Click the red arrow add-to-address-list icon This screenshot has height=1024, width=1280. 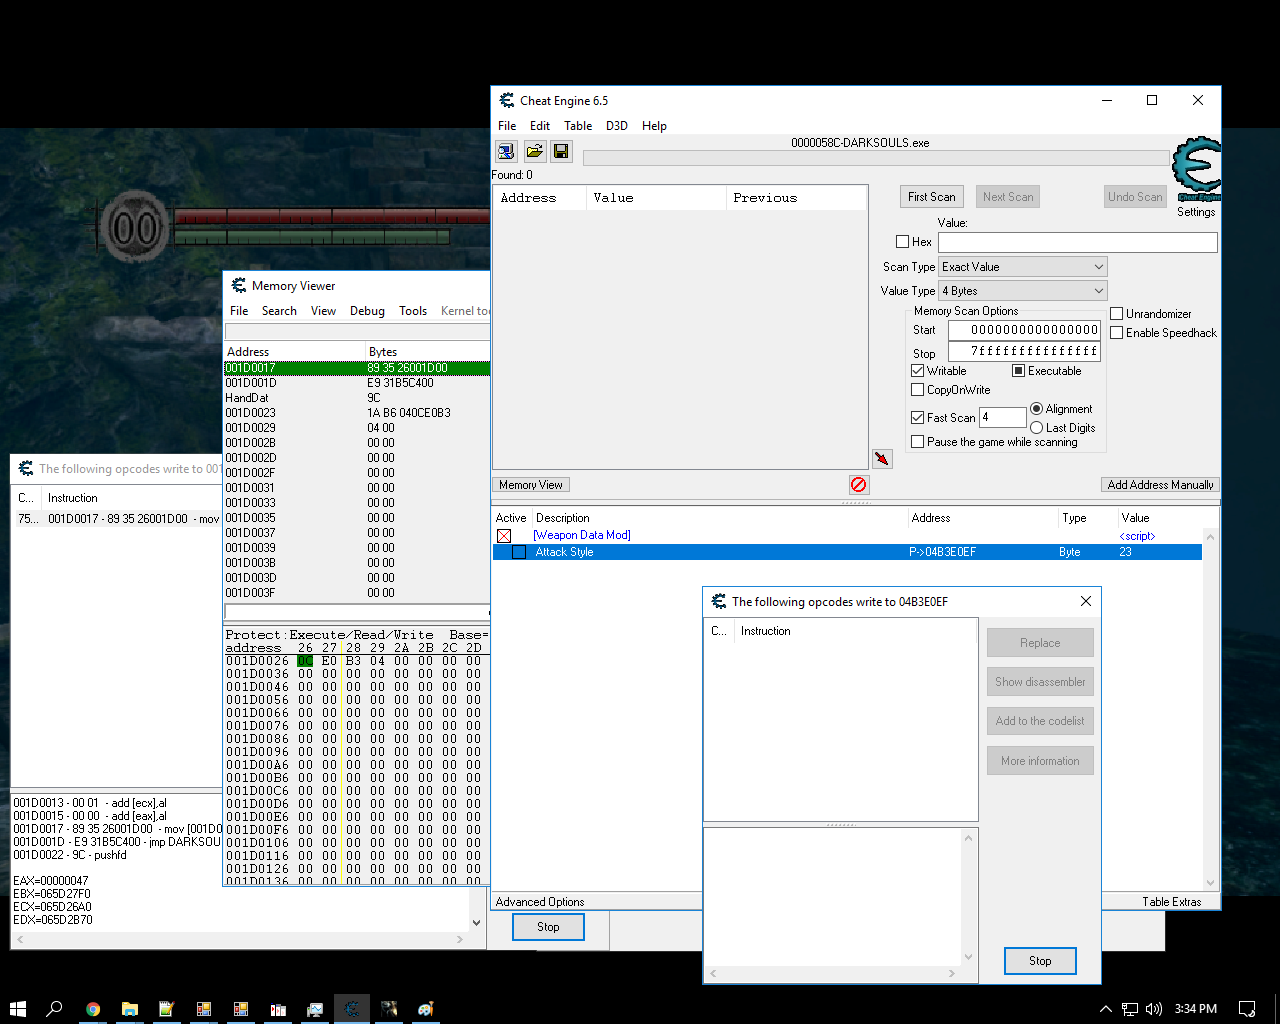click(882, 459)
